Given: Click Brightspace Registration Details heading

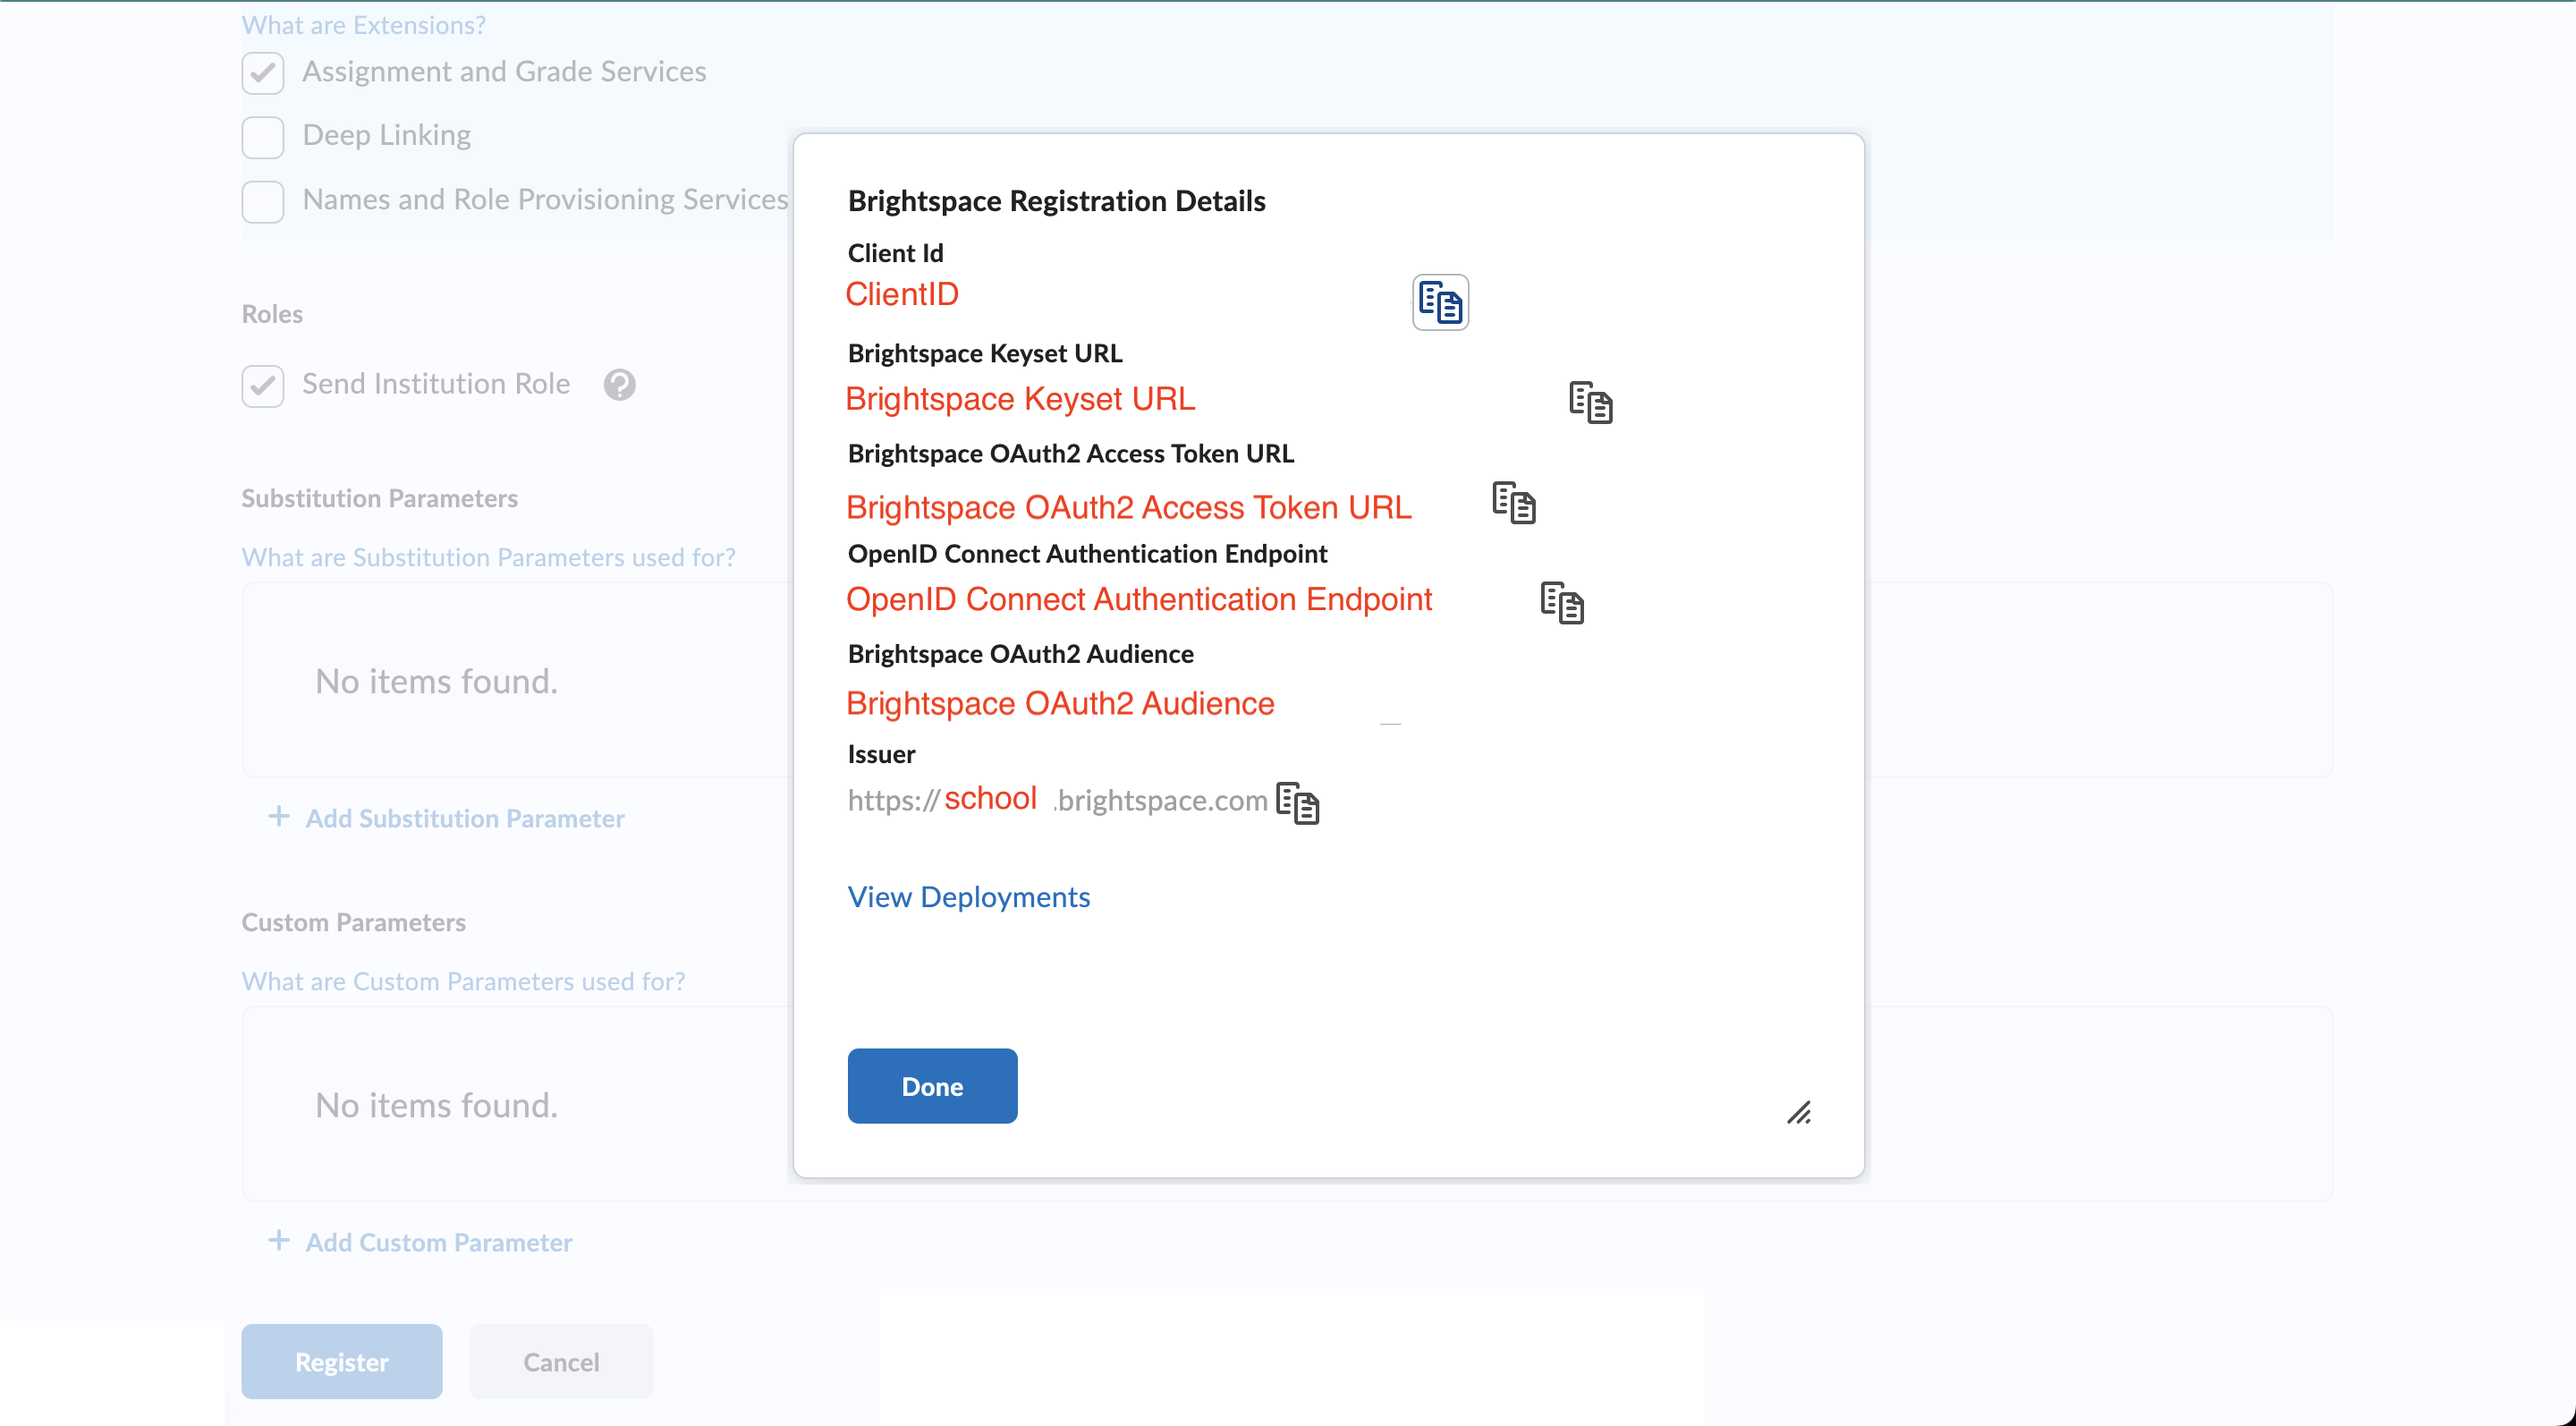Looking at the screenshot, I should [x=1056, y=201].
